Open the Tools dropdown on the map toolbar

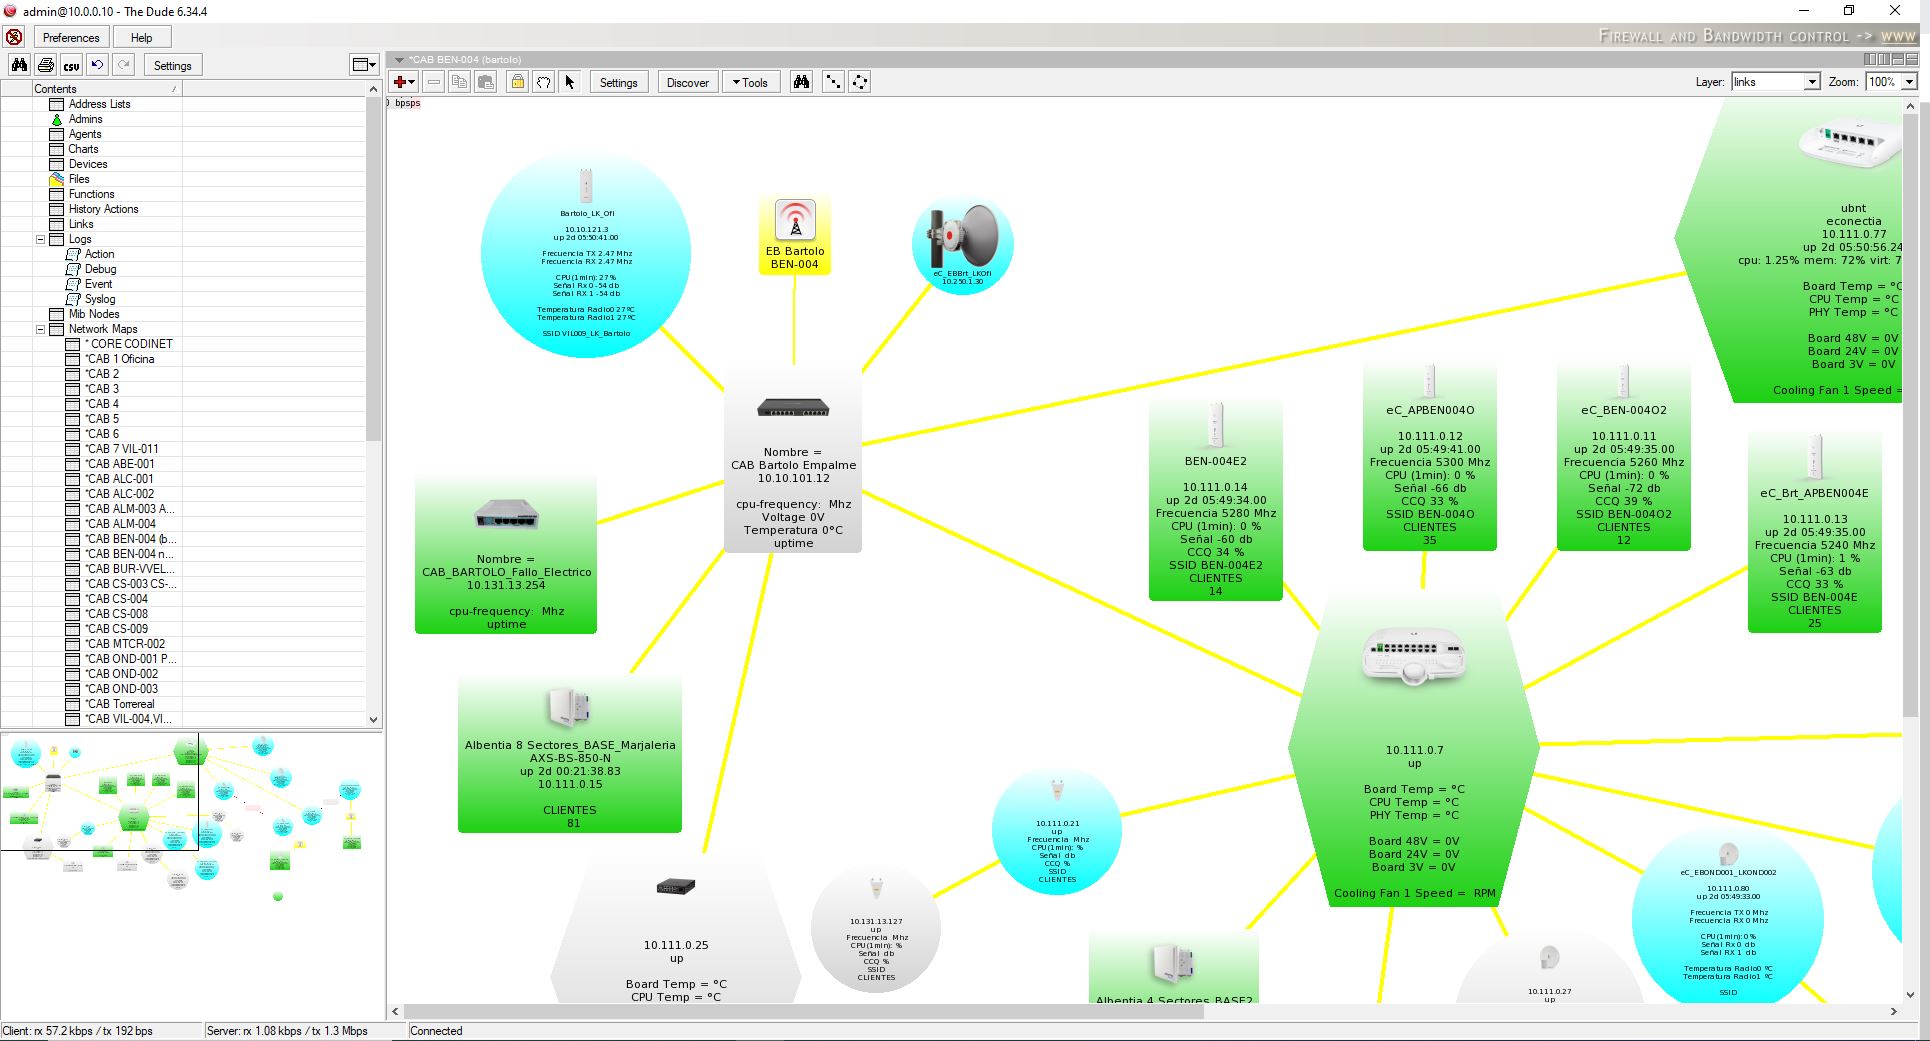point(750,82)
